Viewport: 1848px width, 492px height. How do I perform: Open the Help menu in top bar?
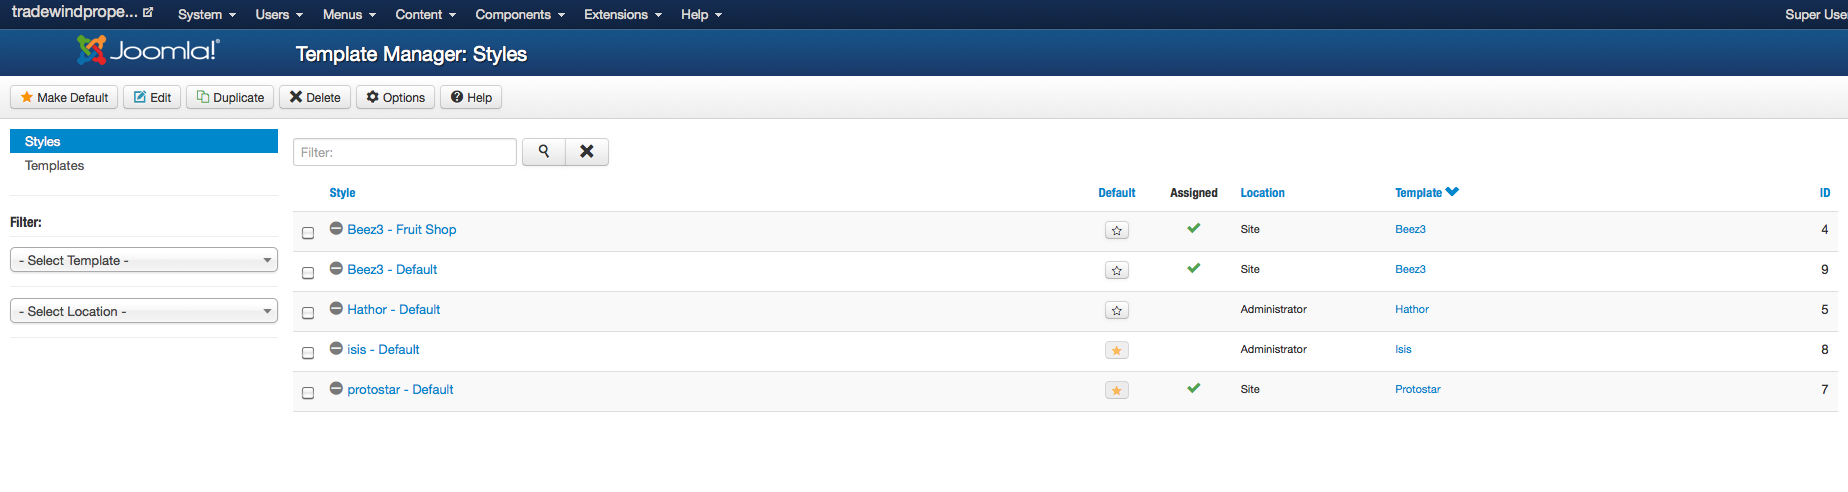pos(701,14)
